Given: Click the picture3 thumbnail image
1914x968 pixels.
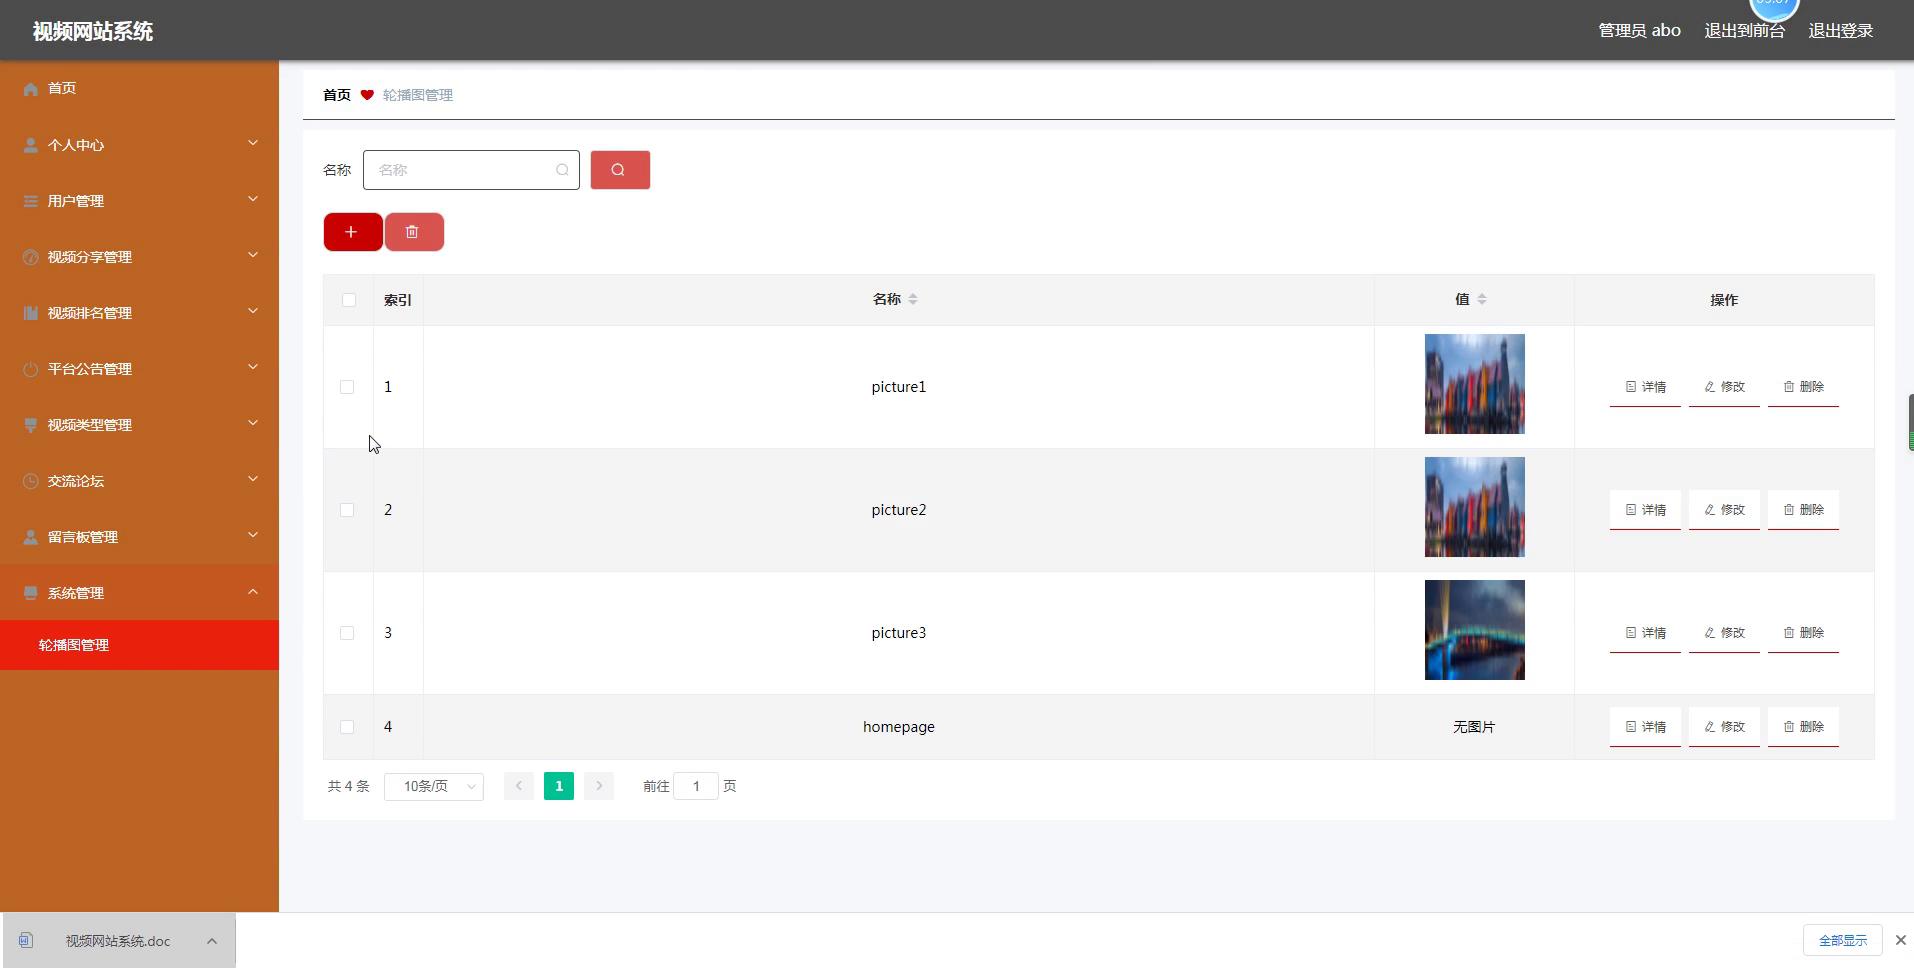Looking at the screenshot, I should coord(1474,630).
